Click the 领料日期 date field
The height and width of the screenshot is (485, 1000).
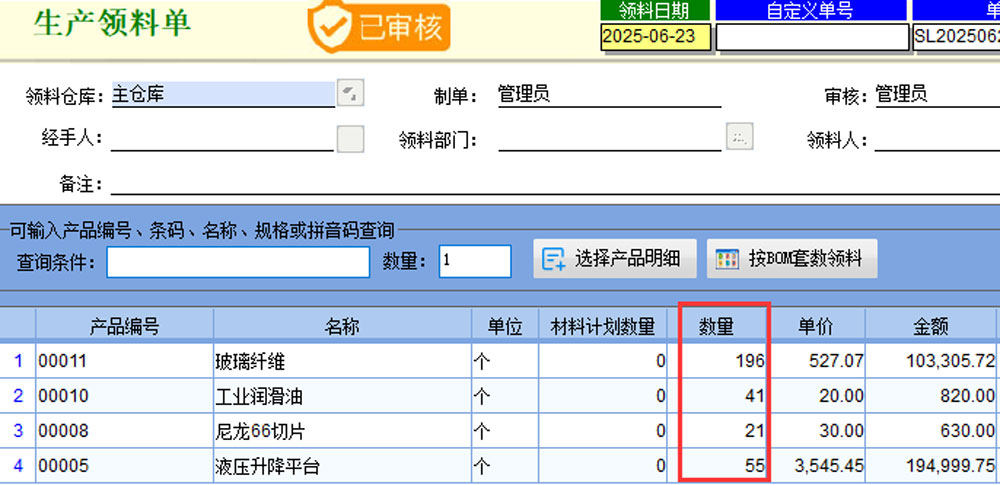coord(655,38)
